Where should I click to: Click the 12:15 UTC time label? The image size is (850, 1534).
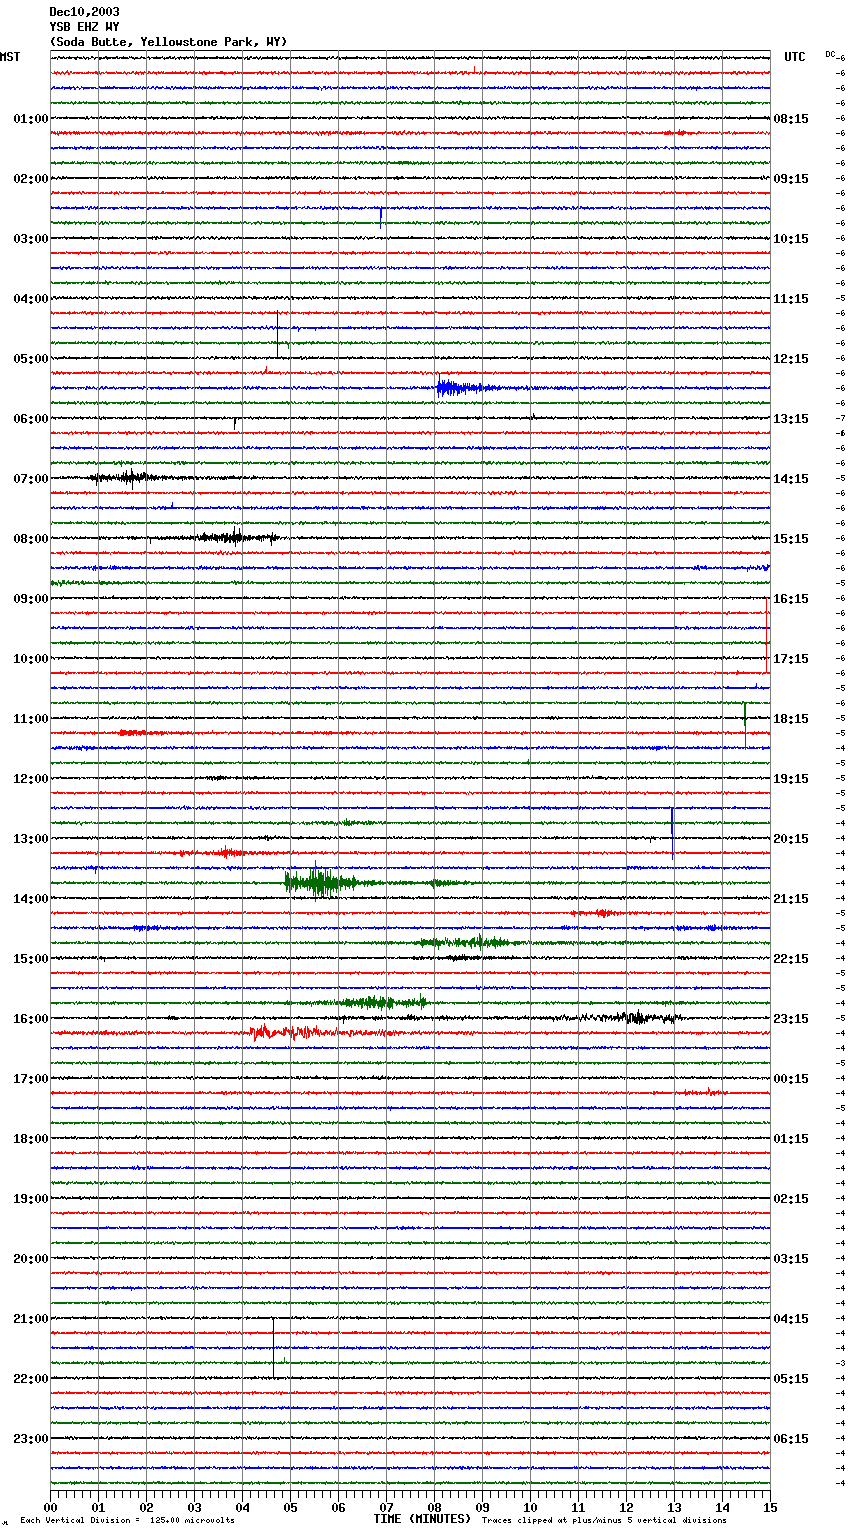791,359
